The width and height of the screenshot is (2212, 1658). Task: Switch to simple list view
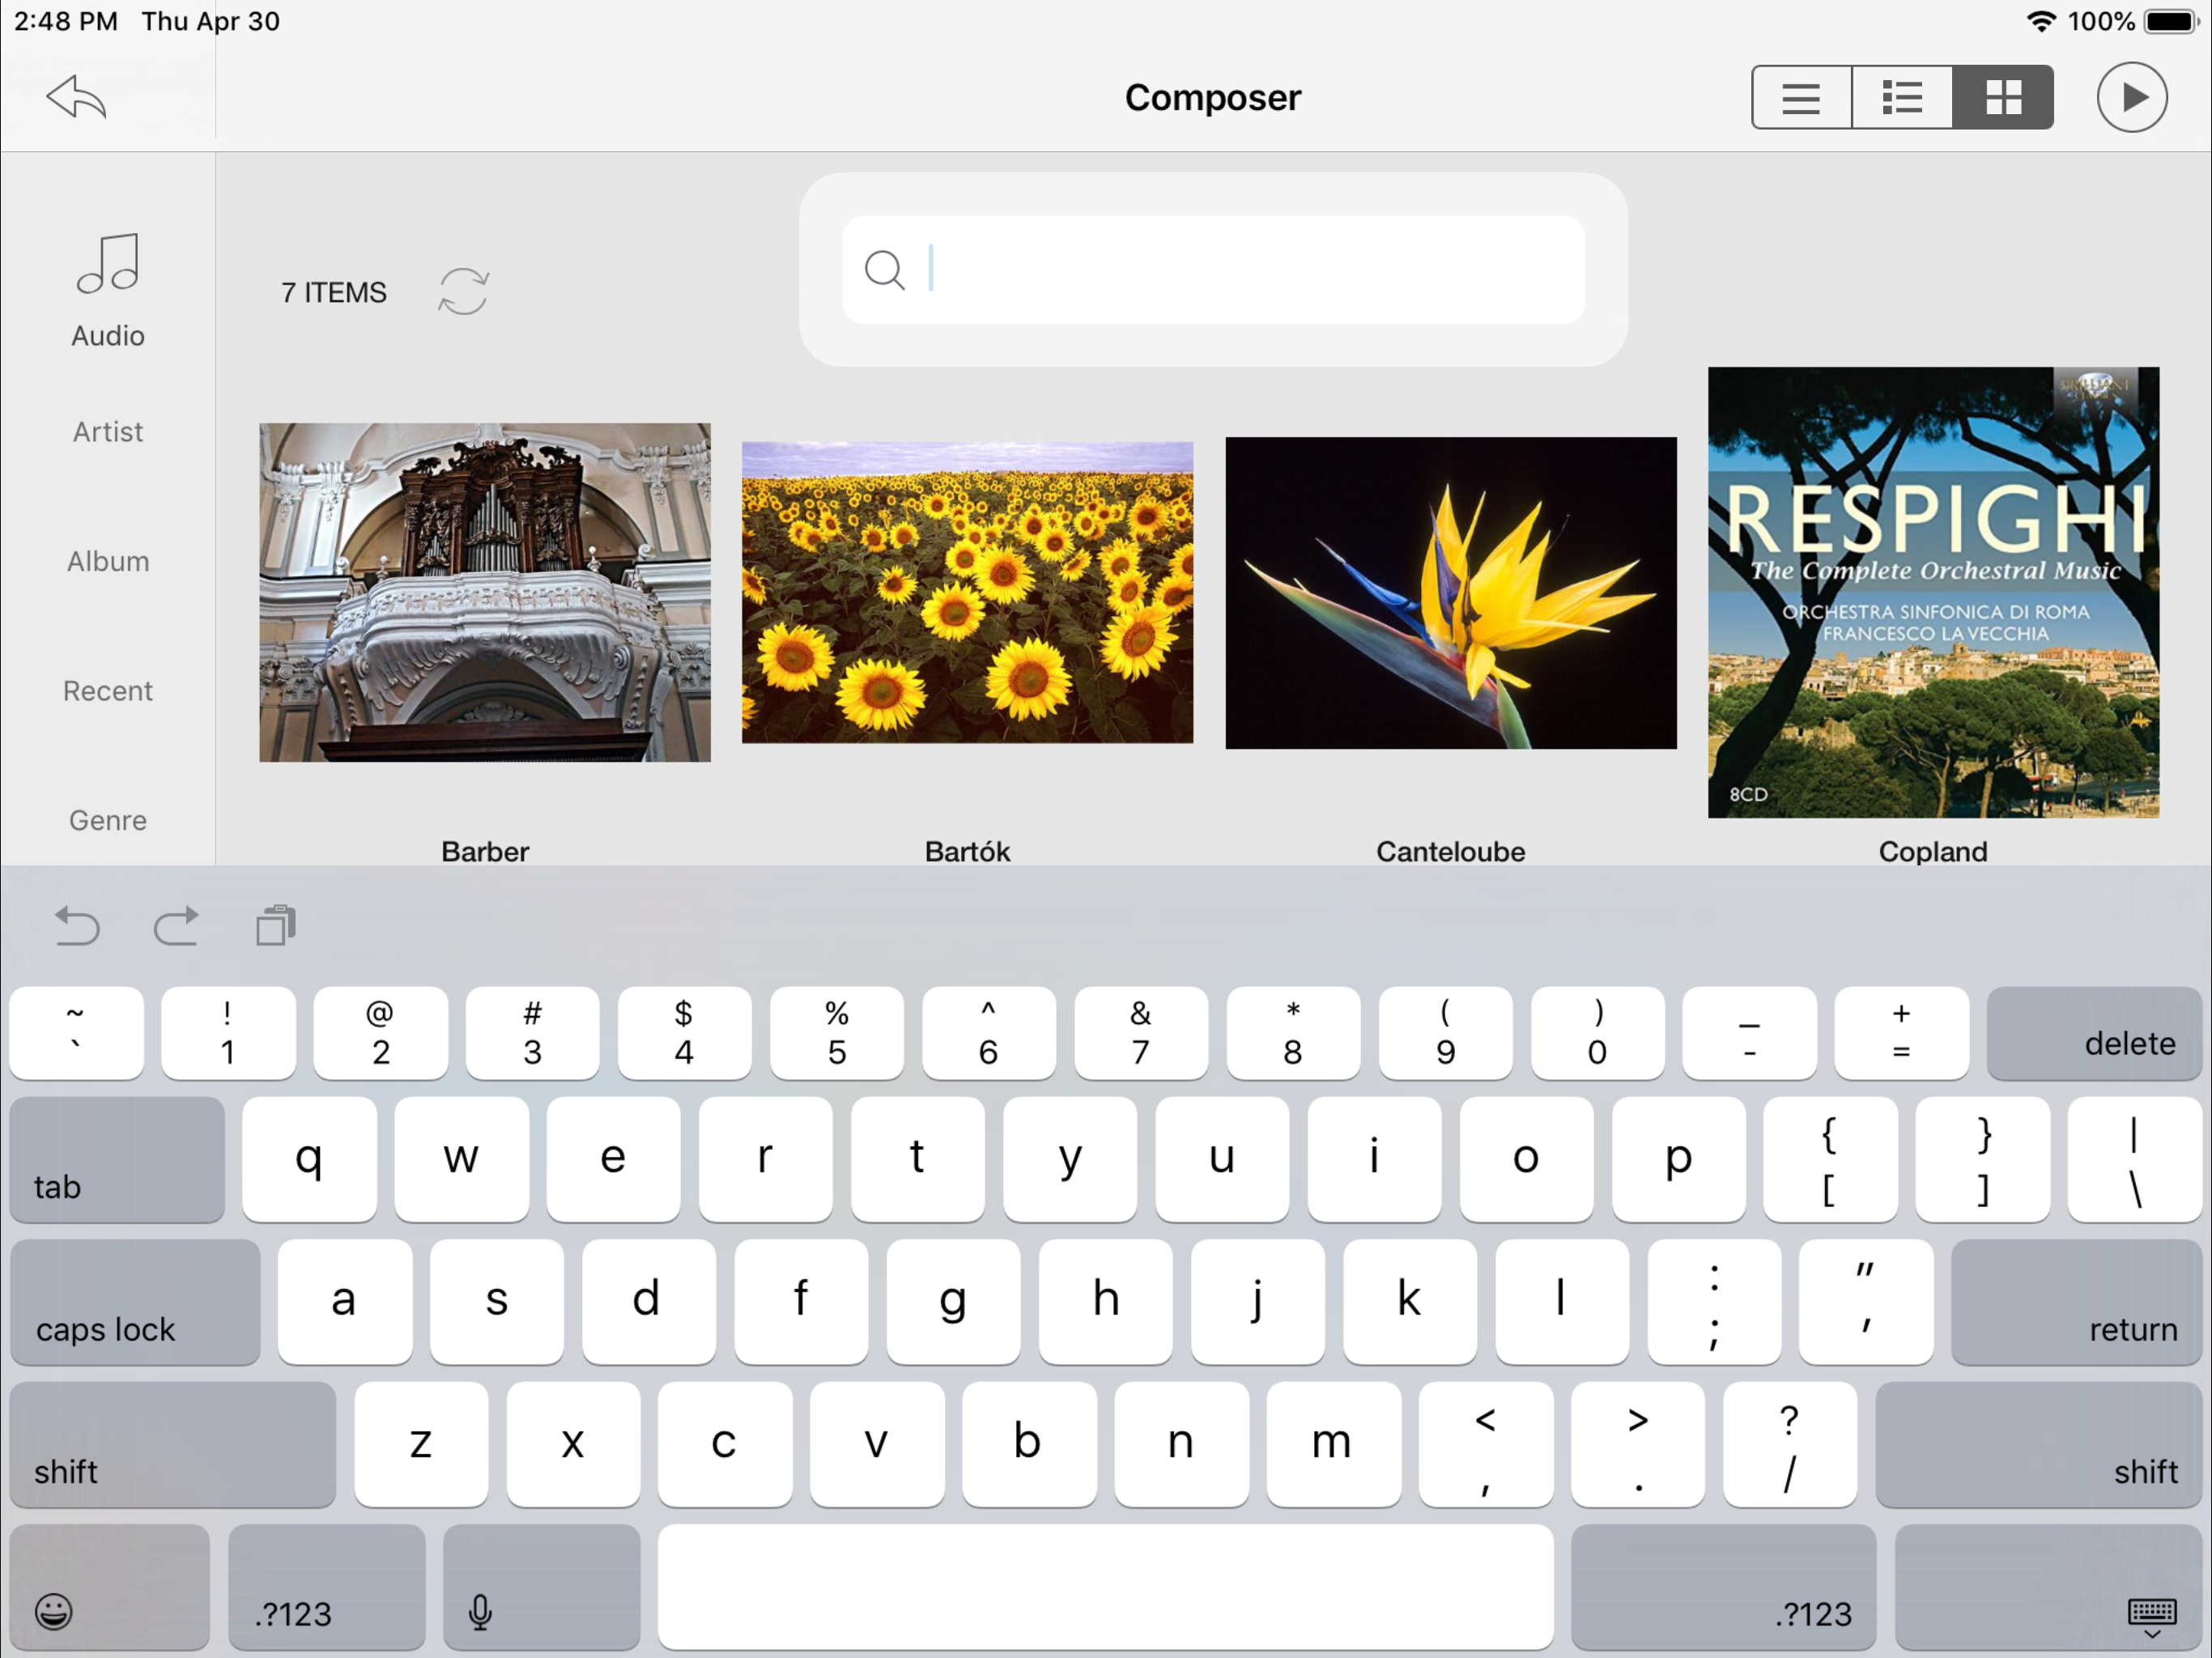click(1800, 97)
